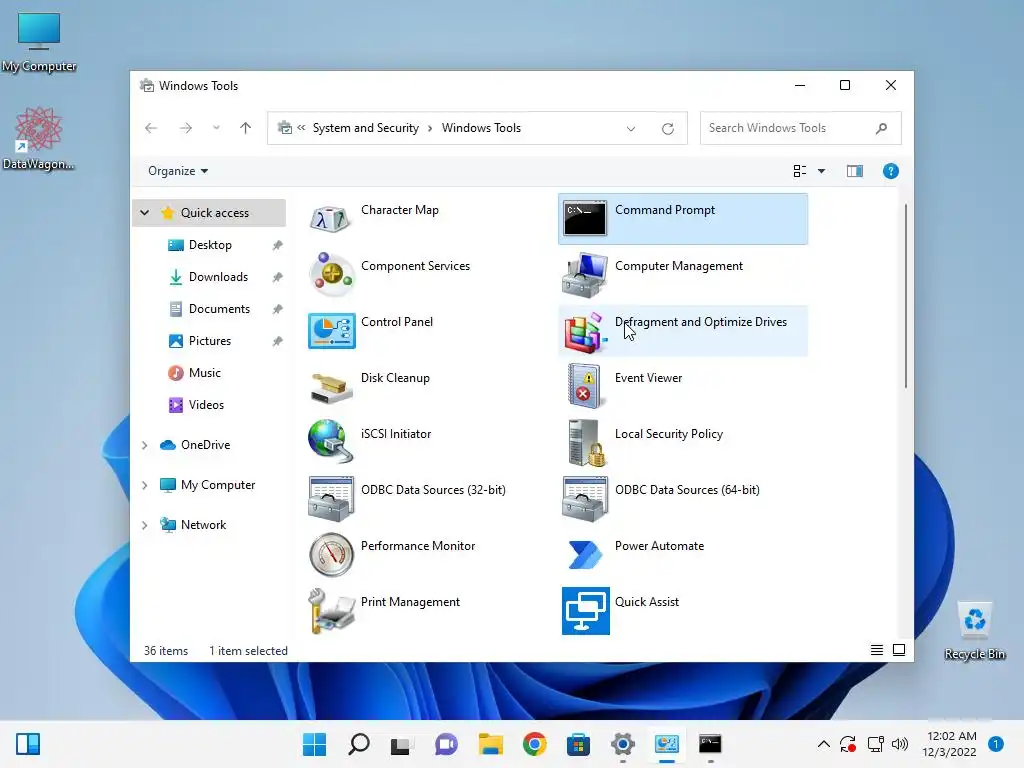
Task: Click the Search Windows Tools field
Action: (x=800, y=128)
